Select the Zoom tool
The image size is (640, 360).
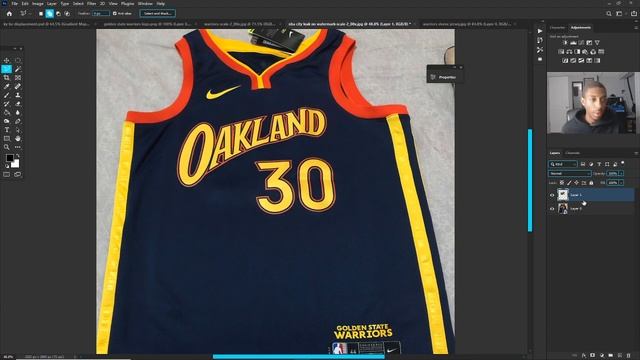click(x=7, y=147)
